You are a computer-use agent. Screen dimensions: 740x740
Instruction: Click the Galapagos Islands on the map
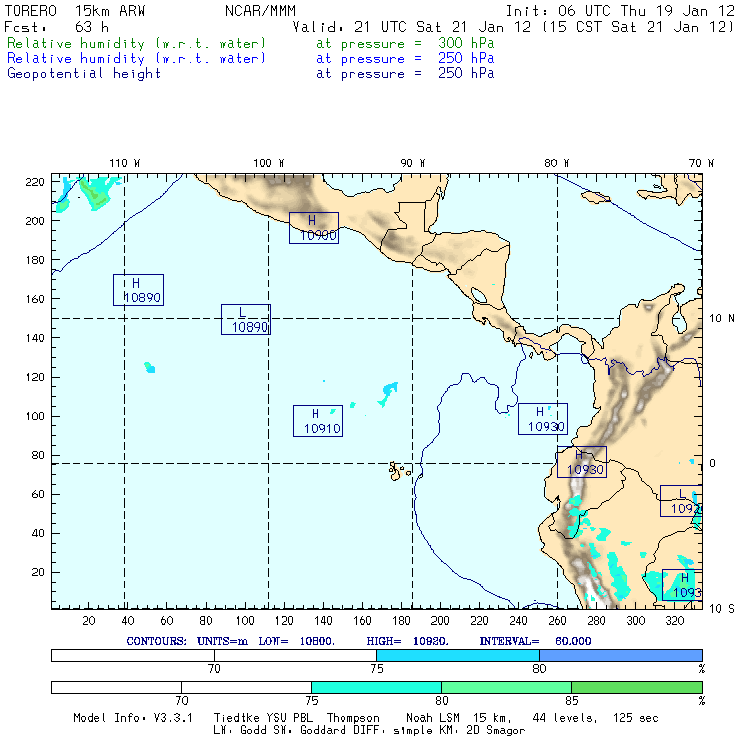pyautogui.click(x=399, y=471)
